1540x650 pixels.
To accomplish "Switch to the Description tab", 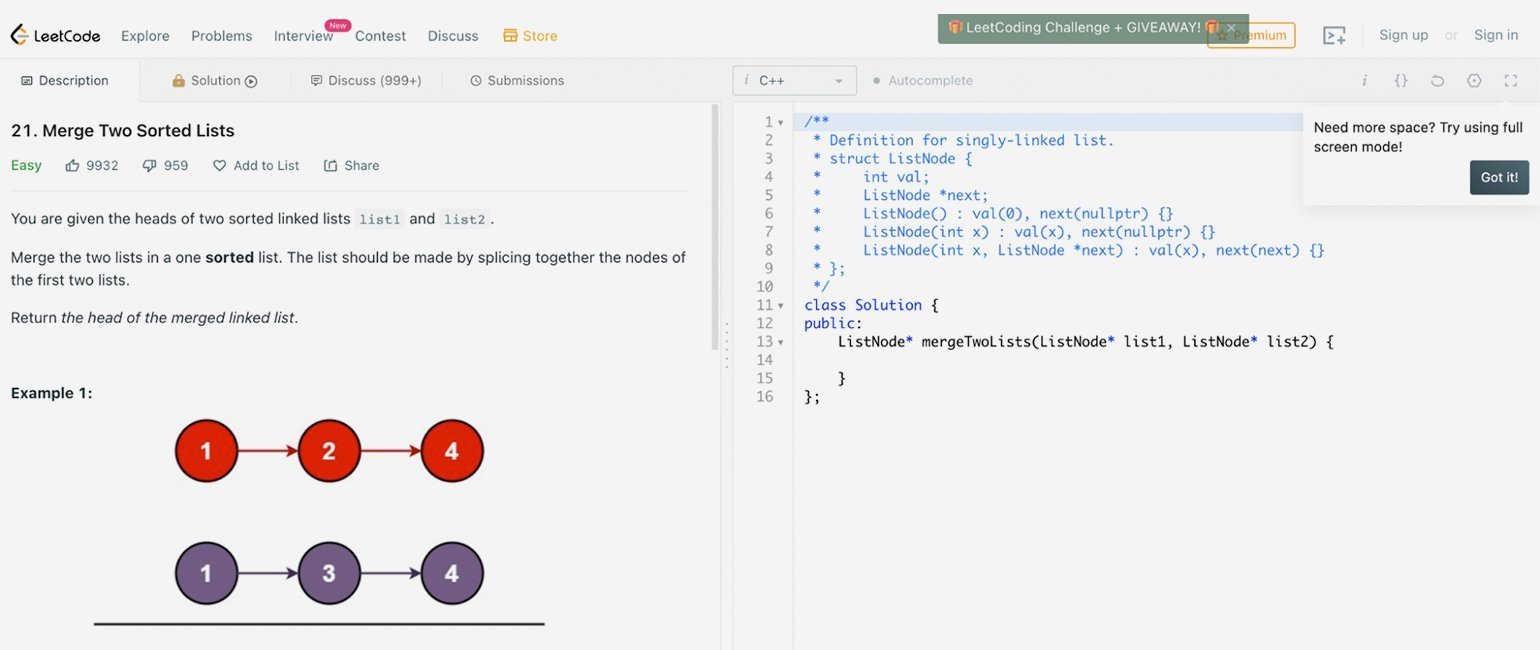I will (65, 80).
